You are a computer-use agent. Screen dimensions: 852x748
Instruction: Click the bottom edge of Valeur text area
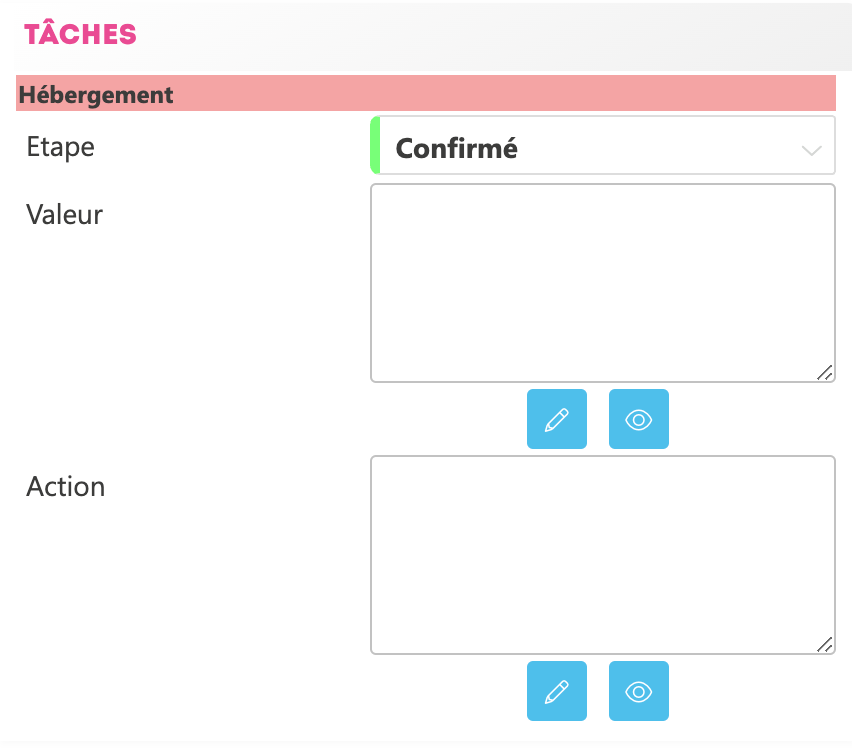pos(600,381)
